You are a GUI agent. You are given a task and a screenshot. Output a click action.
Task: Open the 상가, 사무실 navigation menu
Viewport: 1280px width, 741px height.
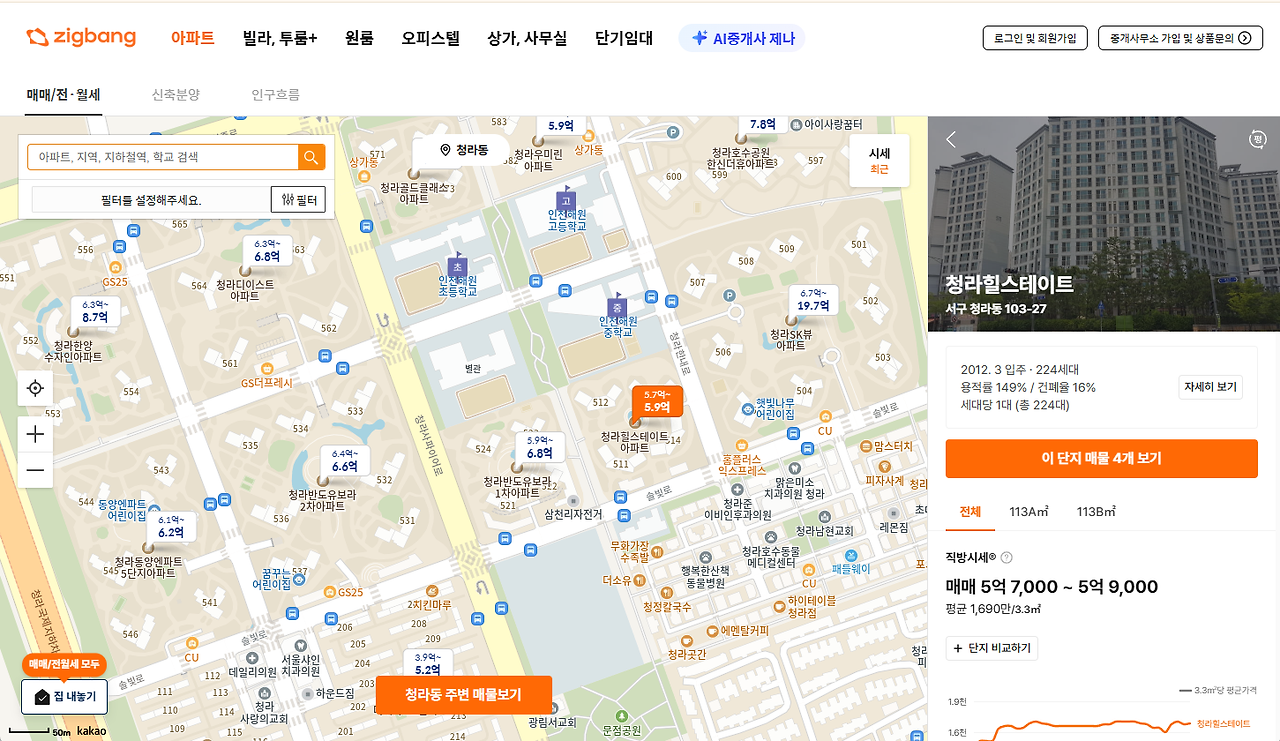[527, 38]
